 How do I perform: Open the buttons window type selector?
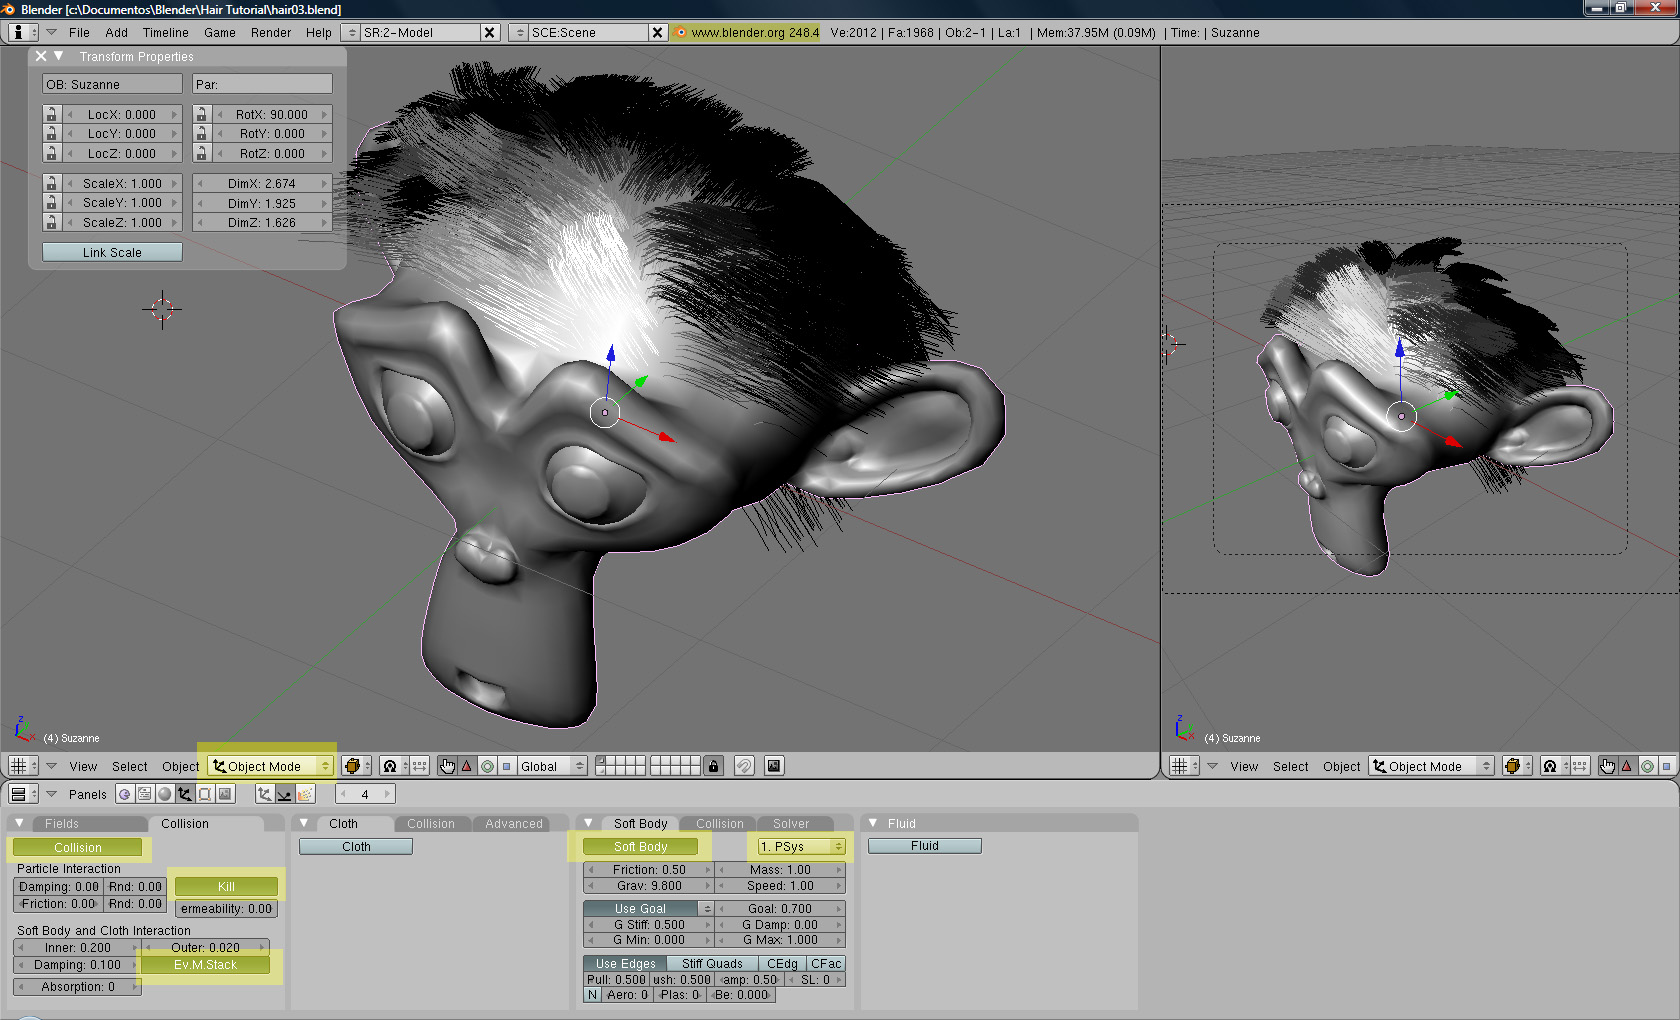23,794
